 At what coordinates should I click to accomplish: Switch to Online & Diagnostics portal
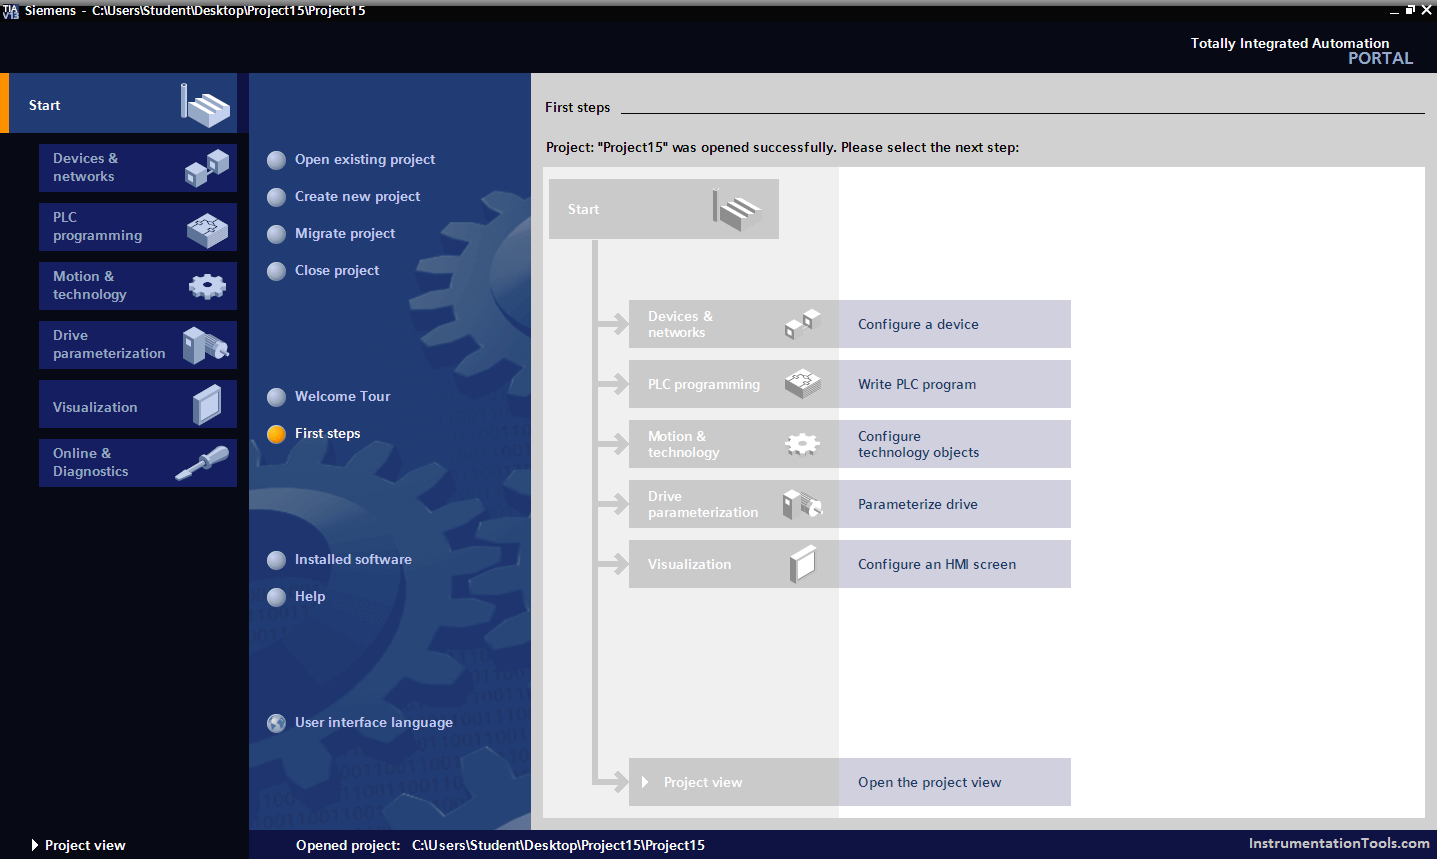click(x=138, y=463)
